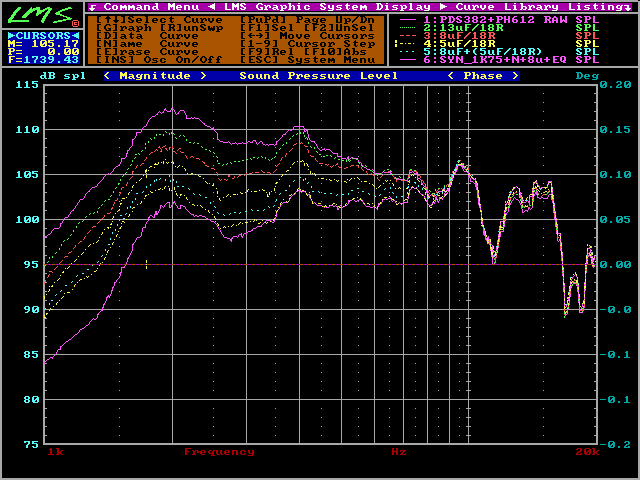Viewport: 640px width, 480px height.
Task: Click the down arrow after Curve Library Listing
Action: [627, 7]
